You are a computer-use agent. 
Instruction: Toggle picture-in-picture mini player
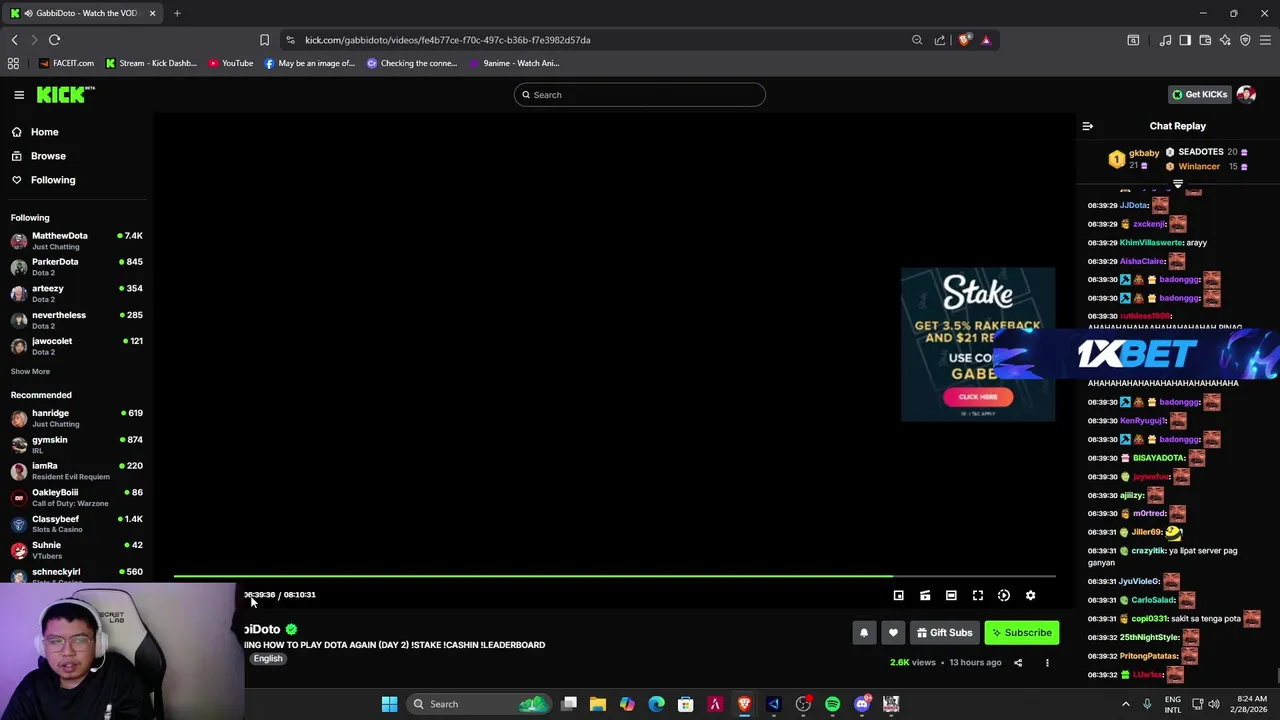tap(898, 595)
